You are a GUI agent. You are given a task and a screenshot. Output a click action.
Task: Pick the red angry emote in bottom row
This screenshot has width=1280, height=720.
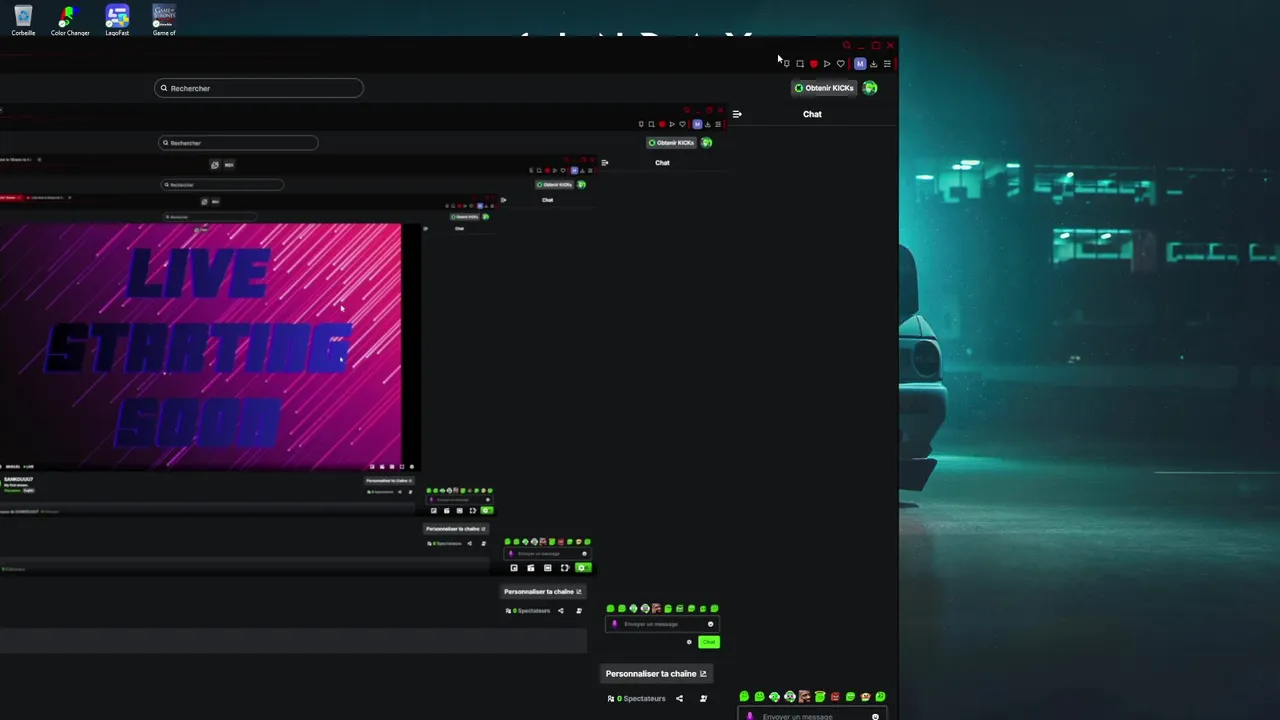point(835,697)
